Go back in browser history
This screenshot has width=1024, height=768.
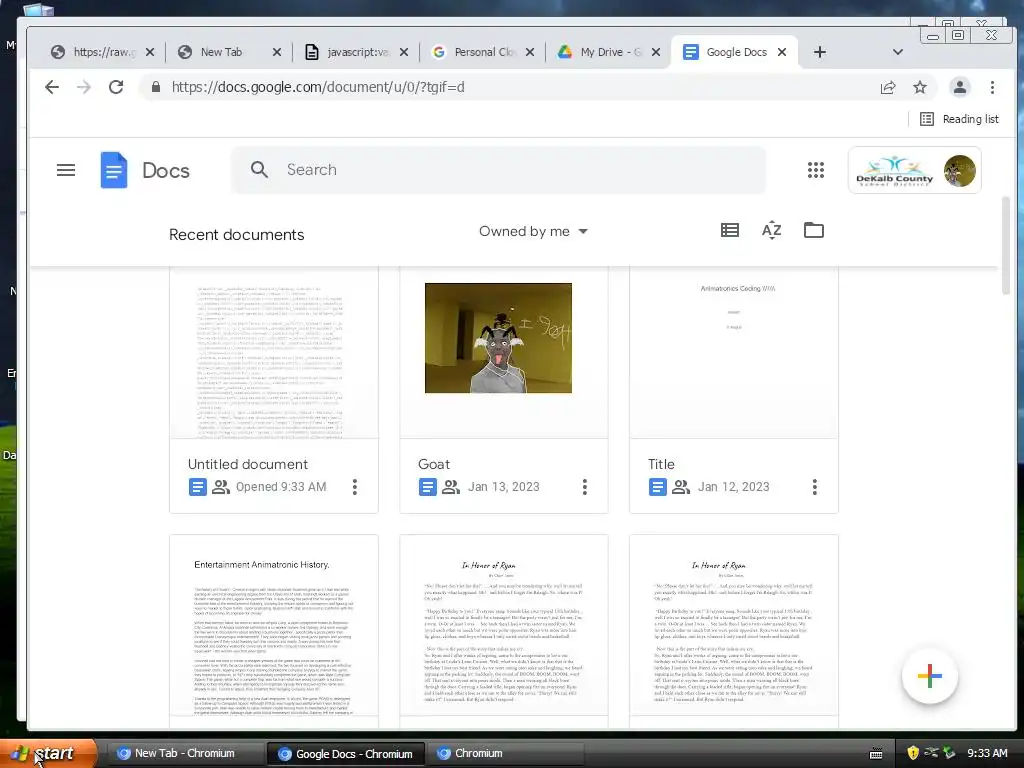pyautogui.click(x=52, y=87)
